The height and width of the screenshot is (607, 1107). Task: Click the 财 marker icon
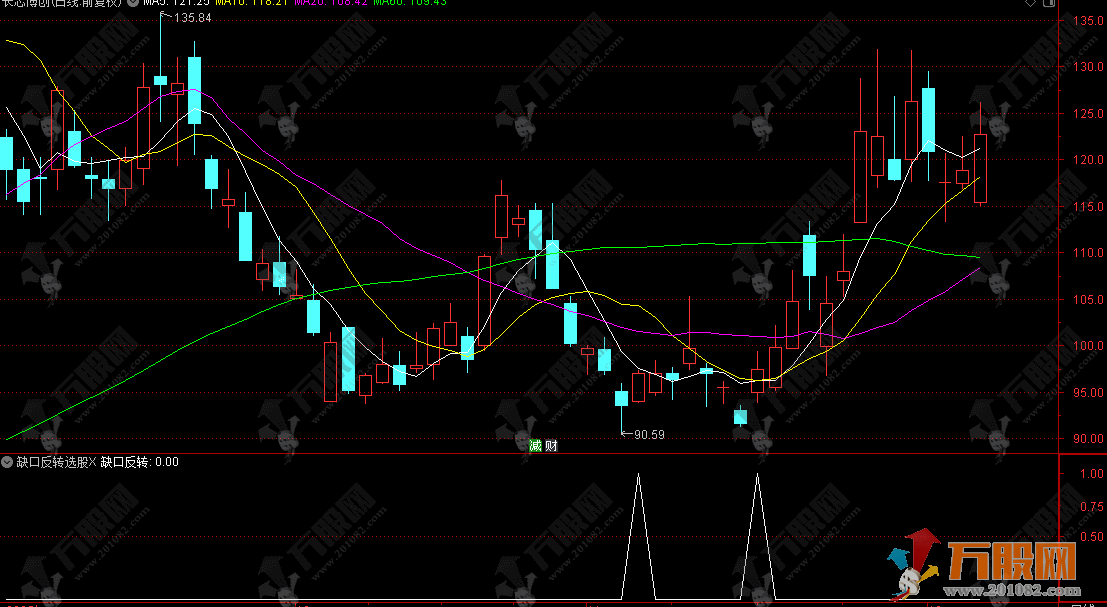coord(549,446)
